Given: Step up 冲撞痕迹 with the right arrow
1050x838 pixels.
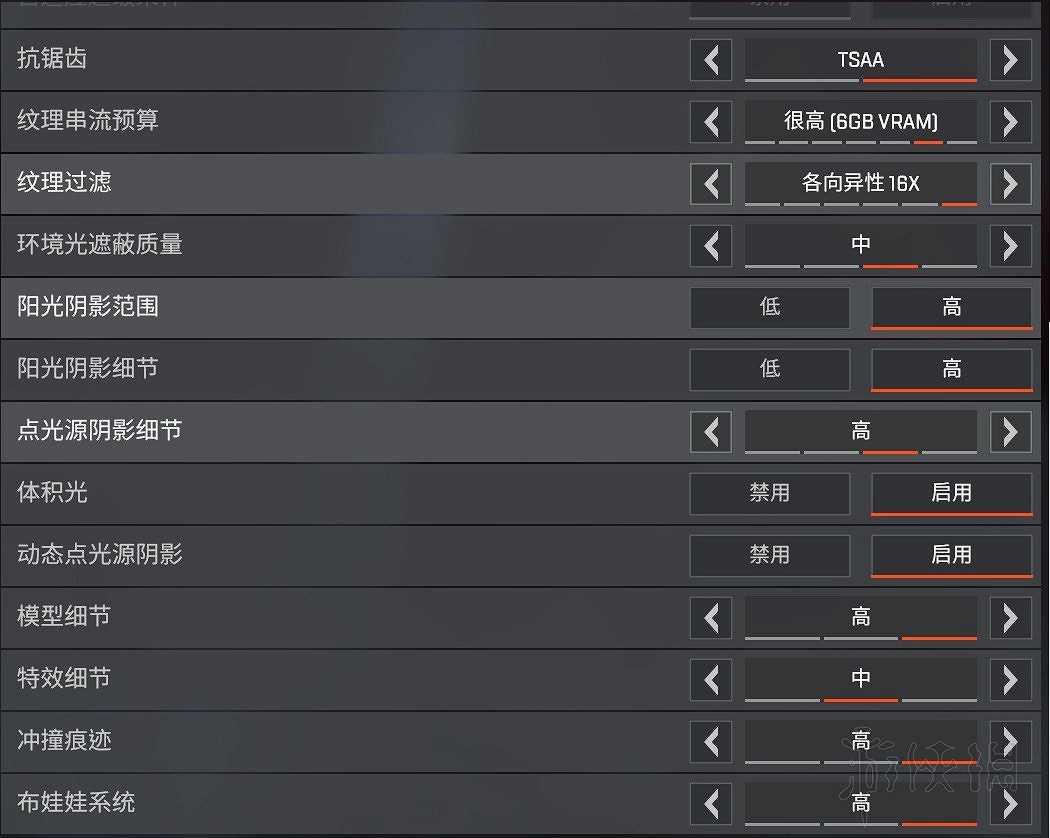Looking at the screenshot, I should [x=1011, y=741].
